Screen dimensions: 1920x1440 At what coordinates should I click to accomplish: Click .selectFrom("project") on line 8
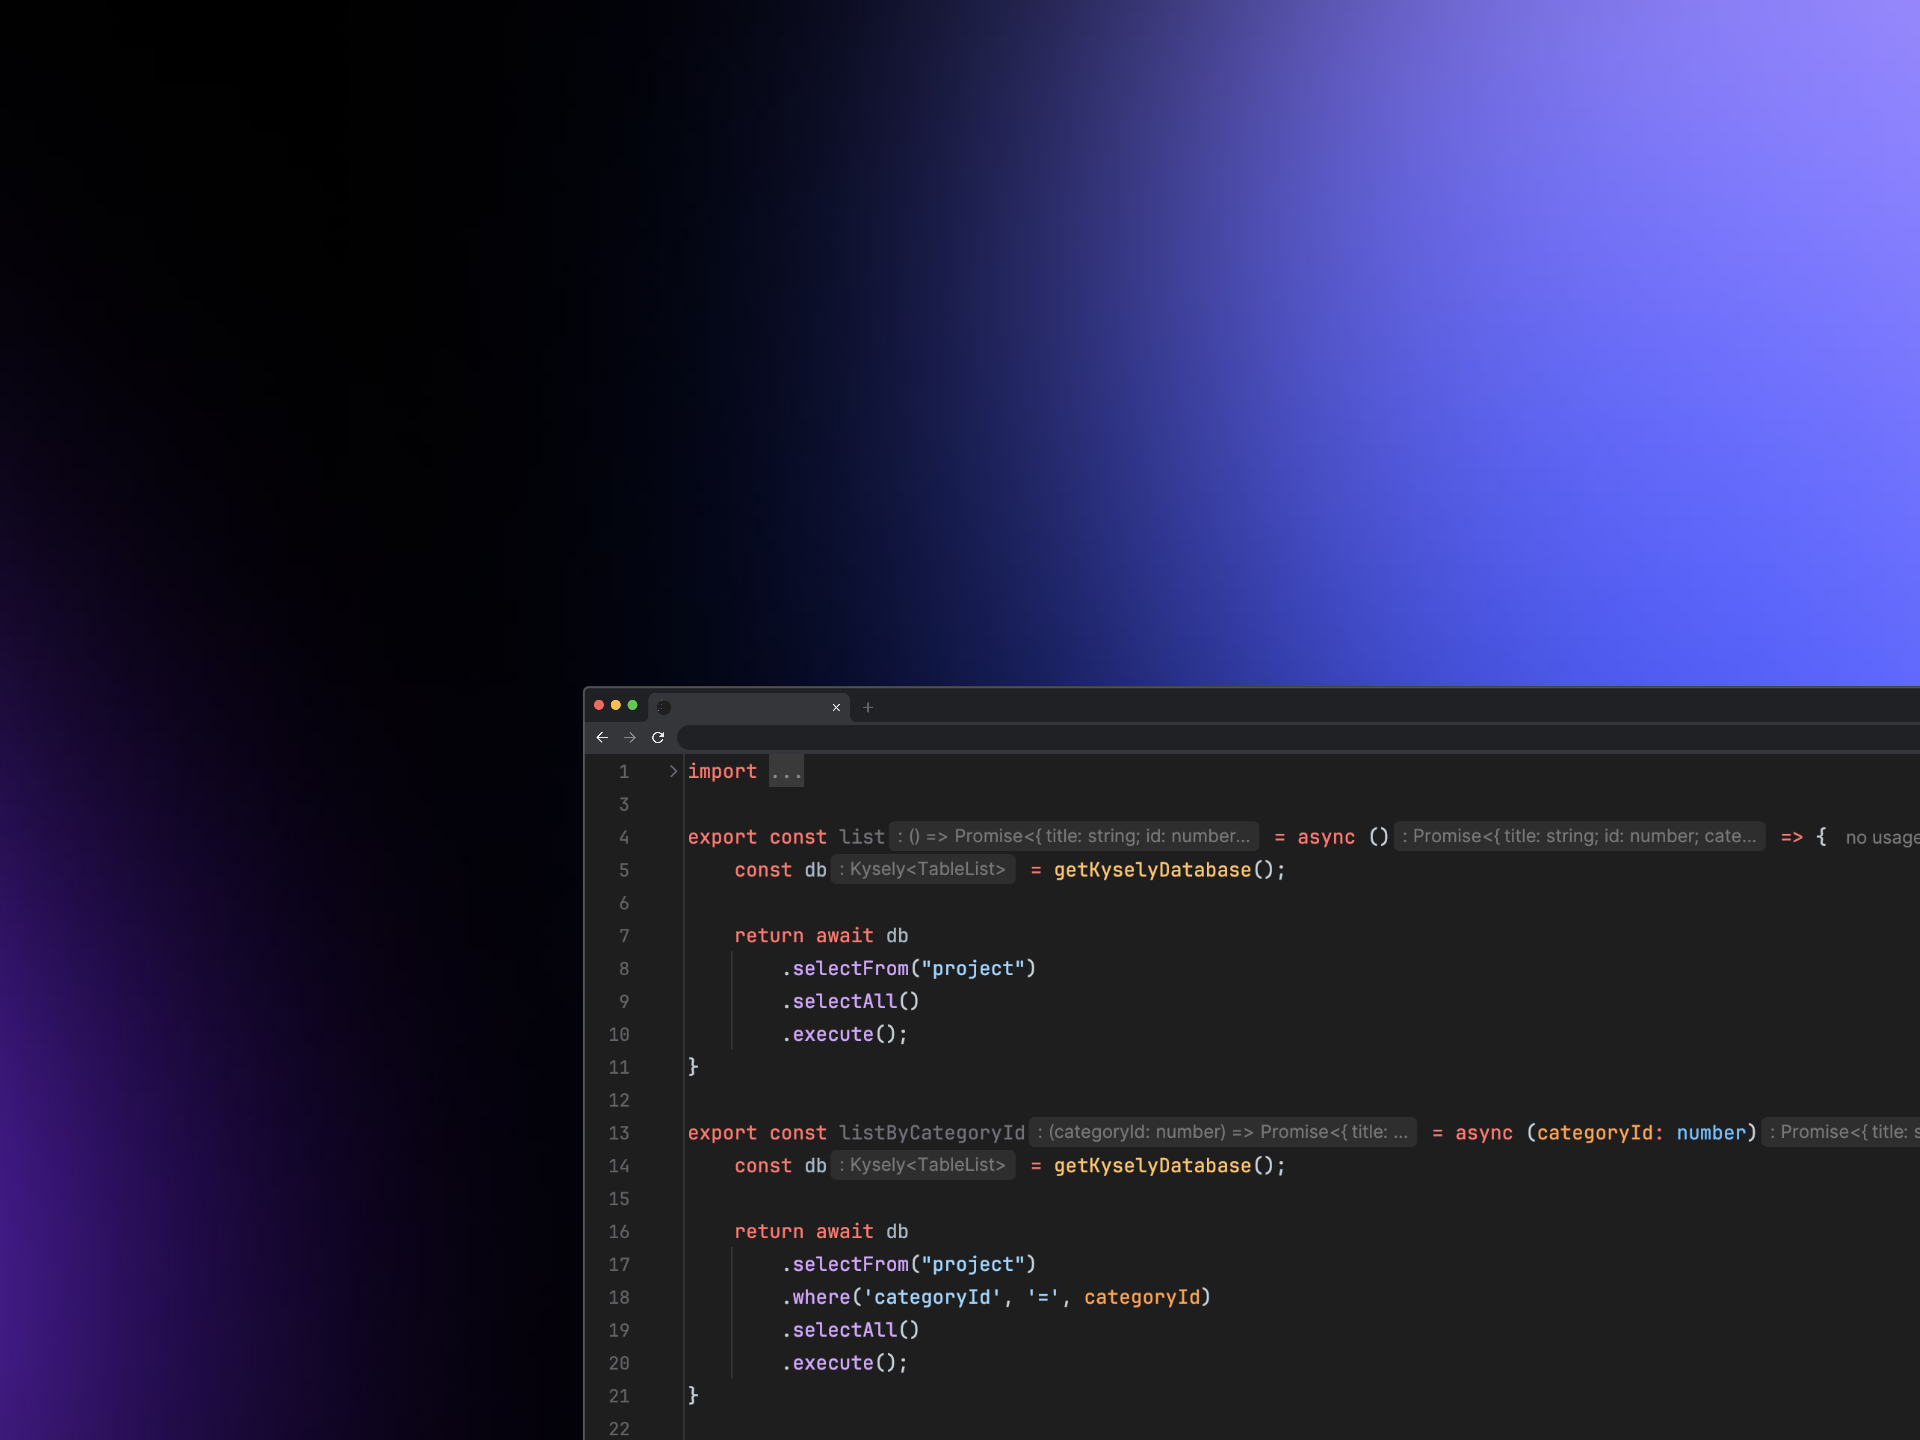click(909, 968)
